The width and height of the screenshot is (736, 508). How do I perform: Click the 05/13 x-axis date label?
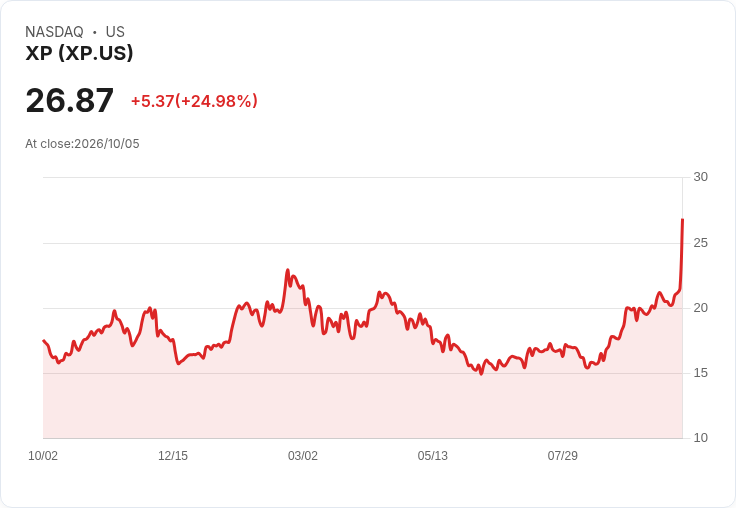[x=432, y=456]
